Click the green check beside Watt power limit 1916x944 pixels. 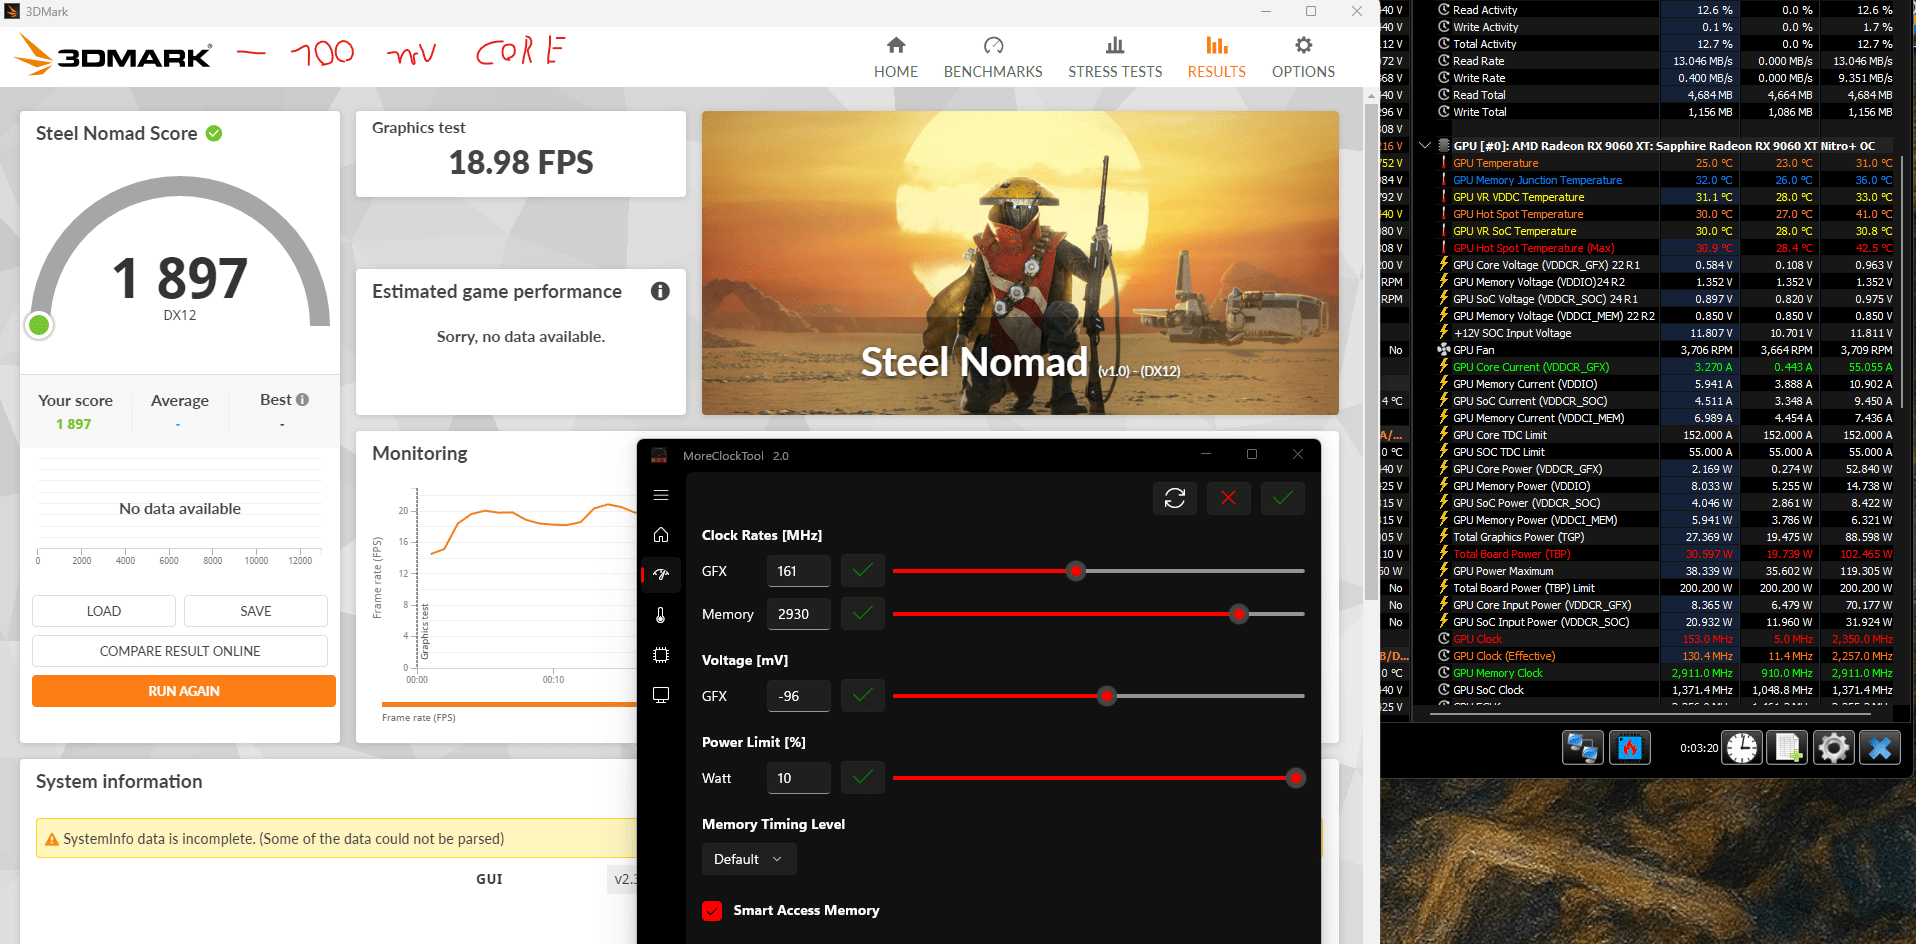coord(863,778)
